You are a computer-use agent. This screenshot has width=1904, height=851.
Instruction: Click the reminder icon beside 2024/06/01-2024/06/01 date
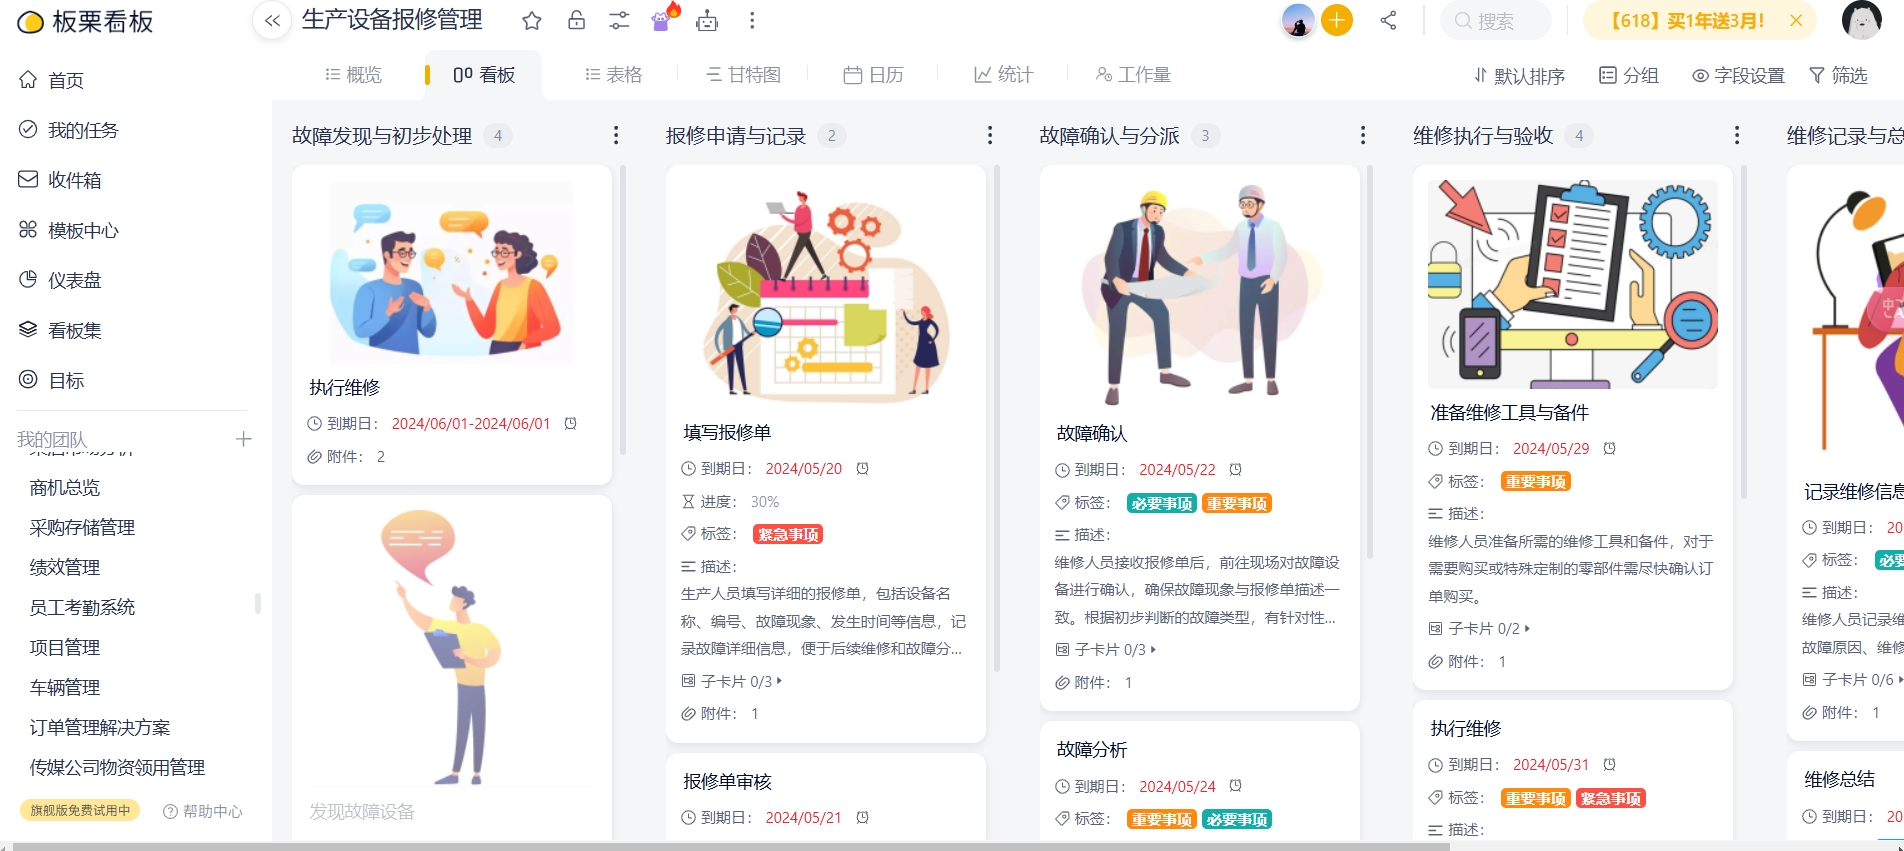pos(570,423)
